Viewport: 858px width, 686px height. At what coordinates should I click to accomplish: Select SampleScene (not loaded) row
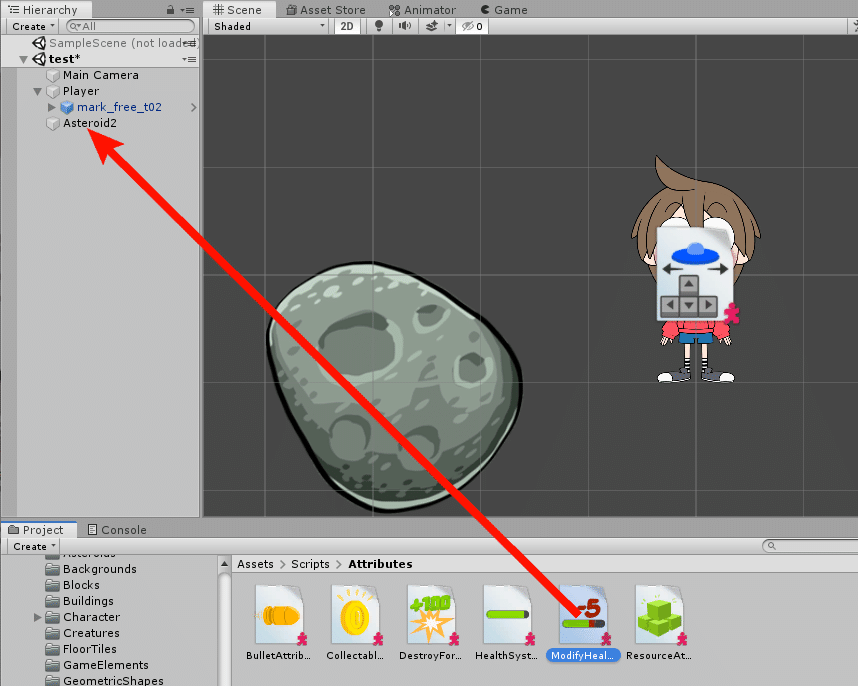(x=101, y=43)
